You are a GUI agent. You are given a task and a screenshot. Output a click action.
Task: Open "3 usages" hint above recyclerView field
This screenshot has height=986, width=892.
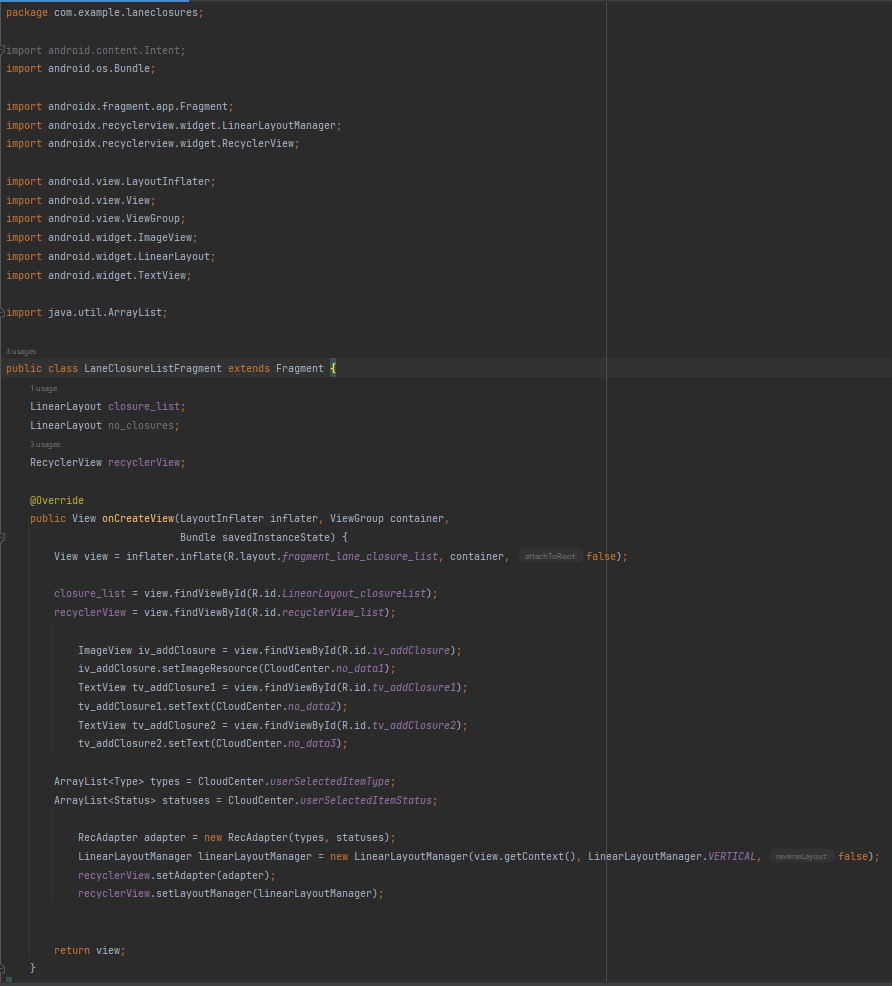(x=46, y=444)
